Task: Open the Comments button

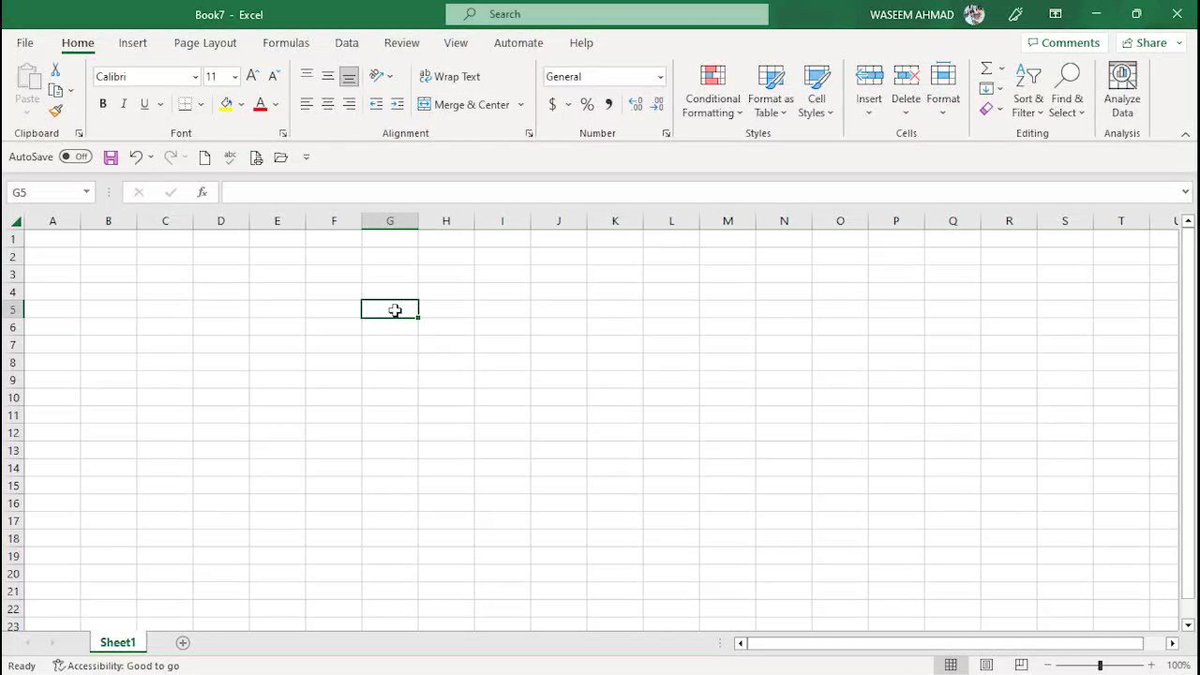Action: pyautogui.click(x=1063, y=43)
